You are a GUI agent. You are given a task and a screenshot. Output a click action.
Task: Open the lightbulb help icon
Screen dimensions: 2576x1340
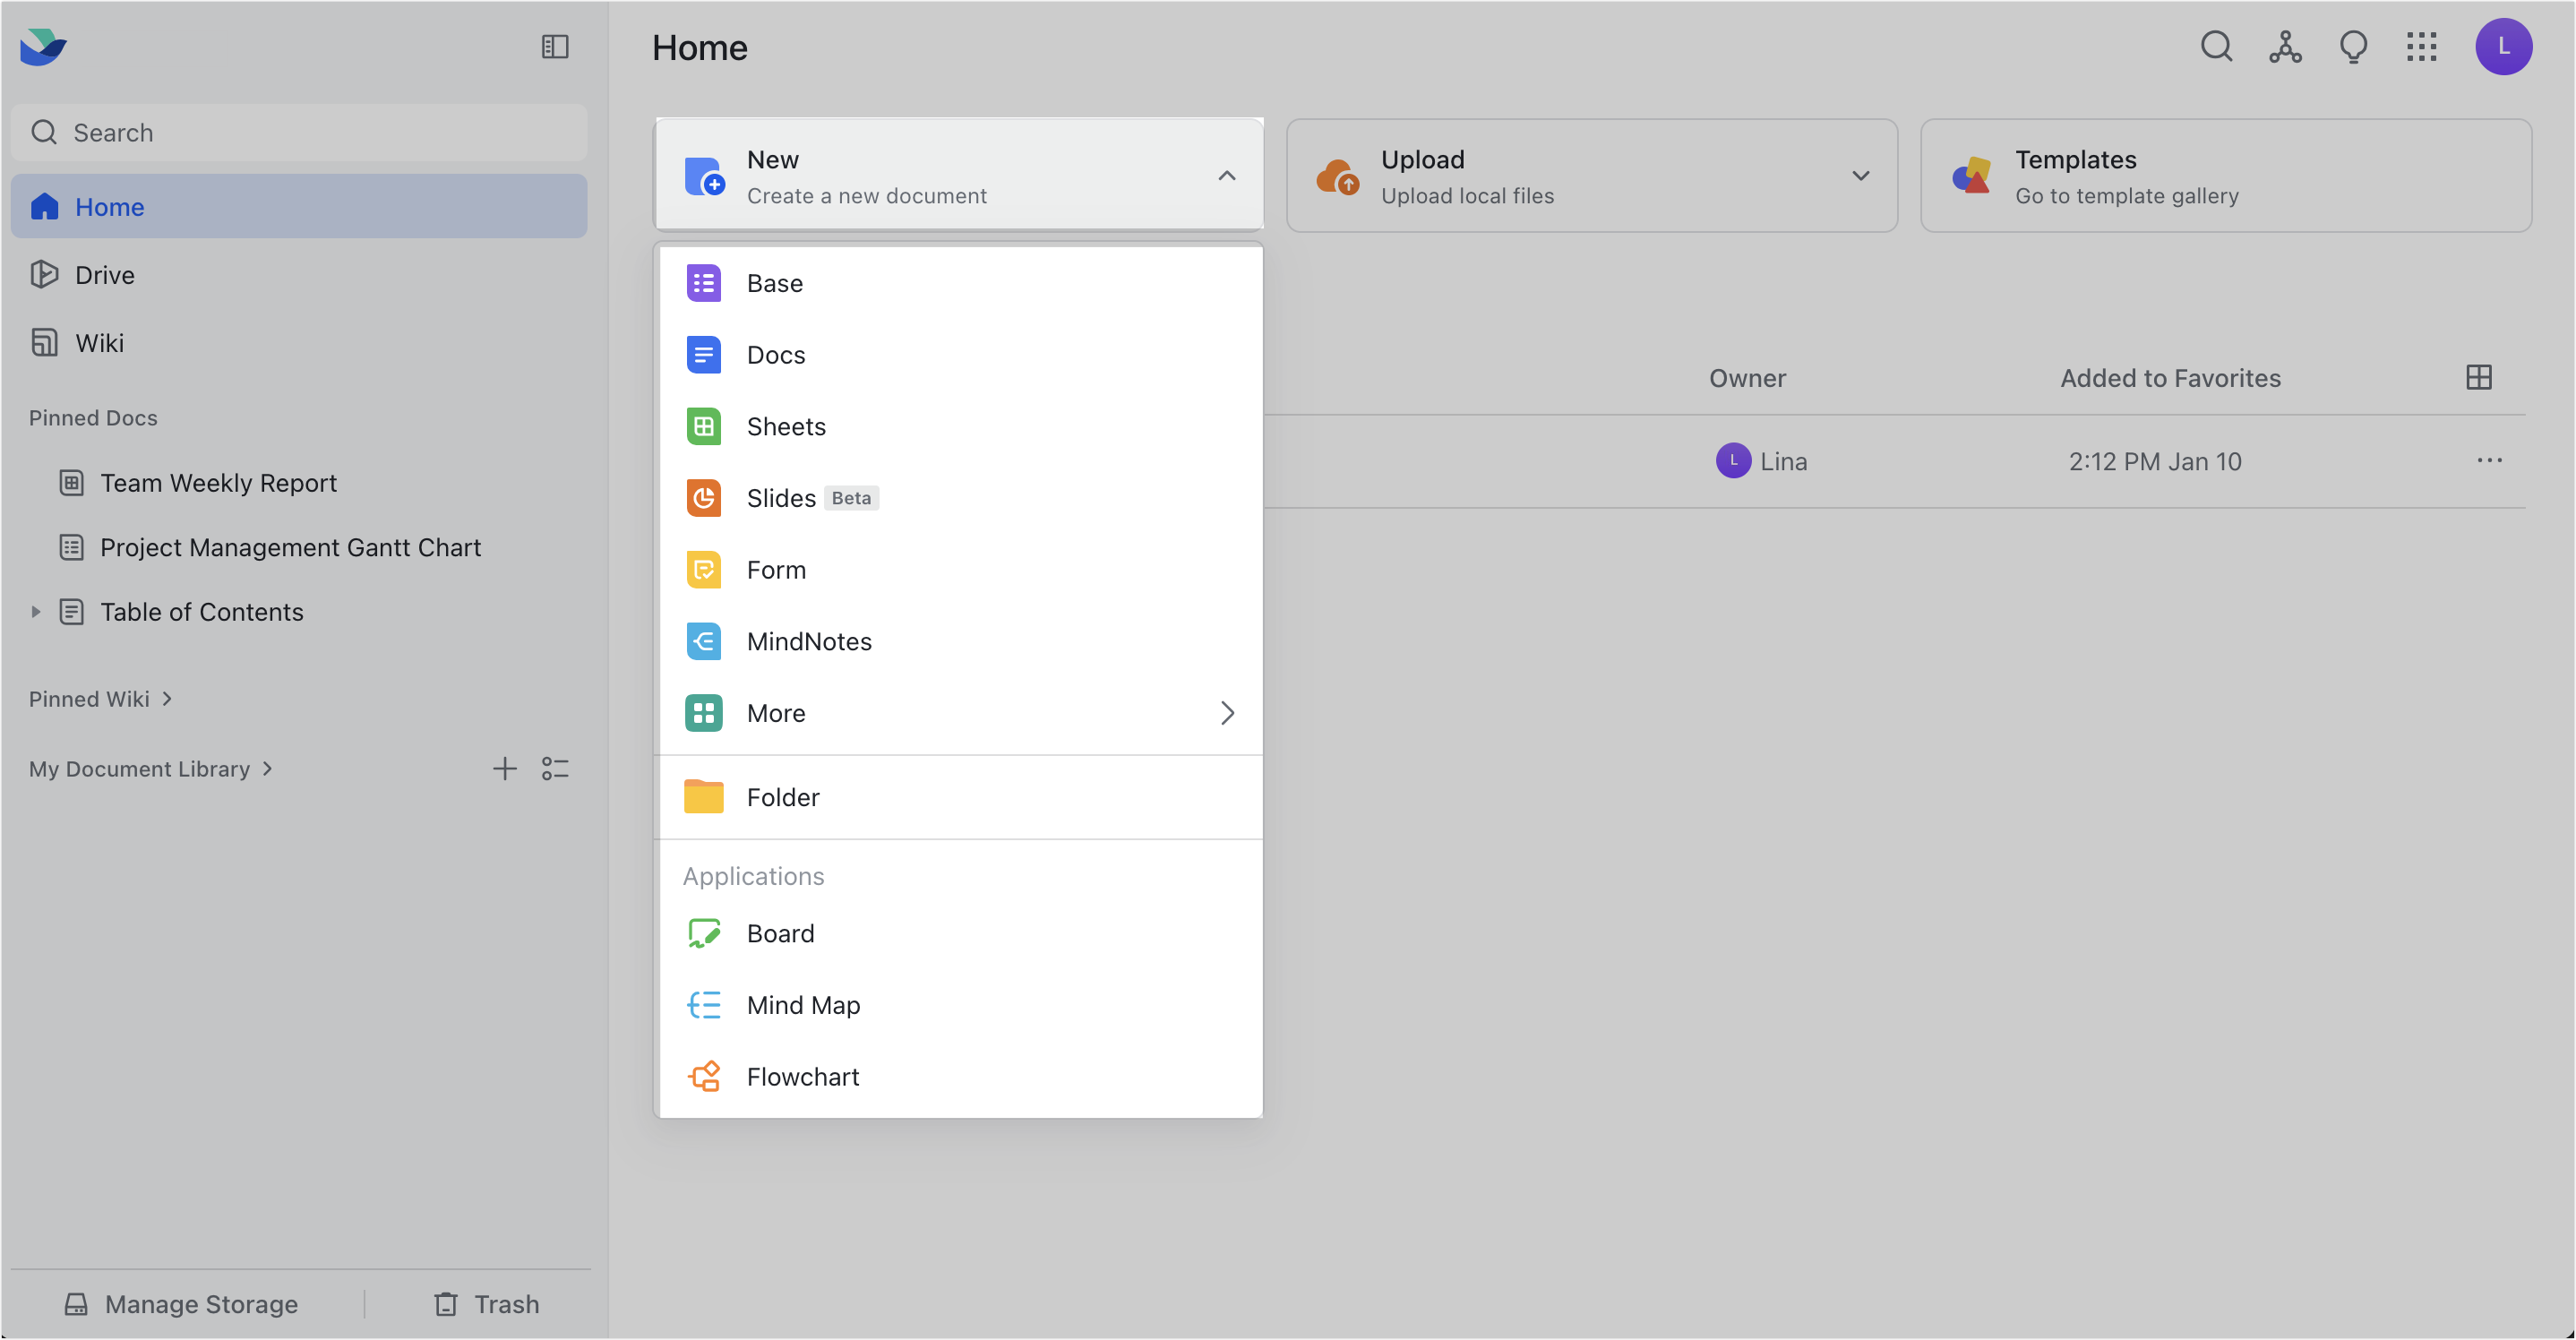(x=2353, y=47)
